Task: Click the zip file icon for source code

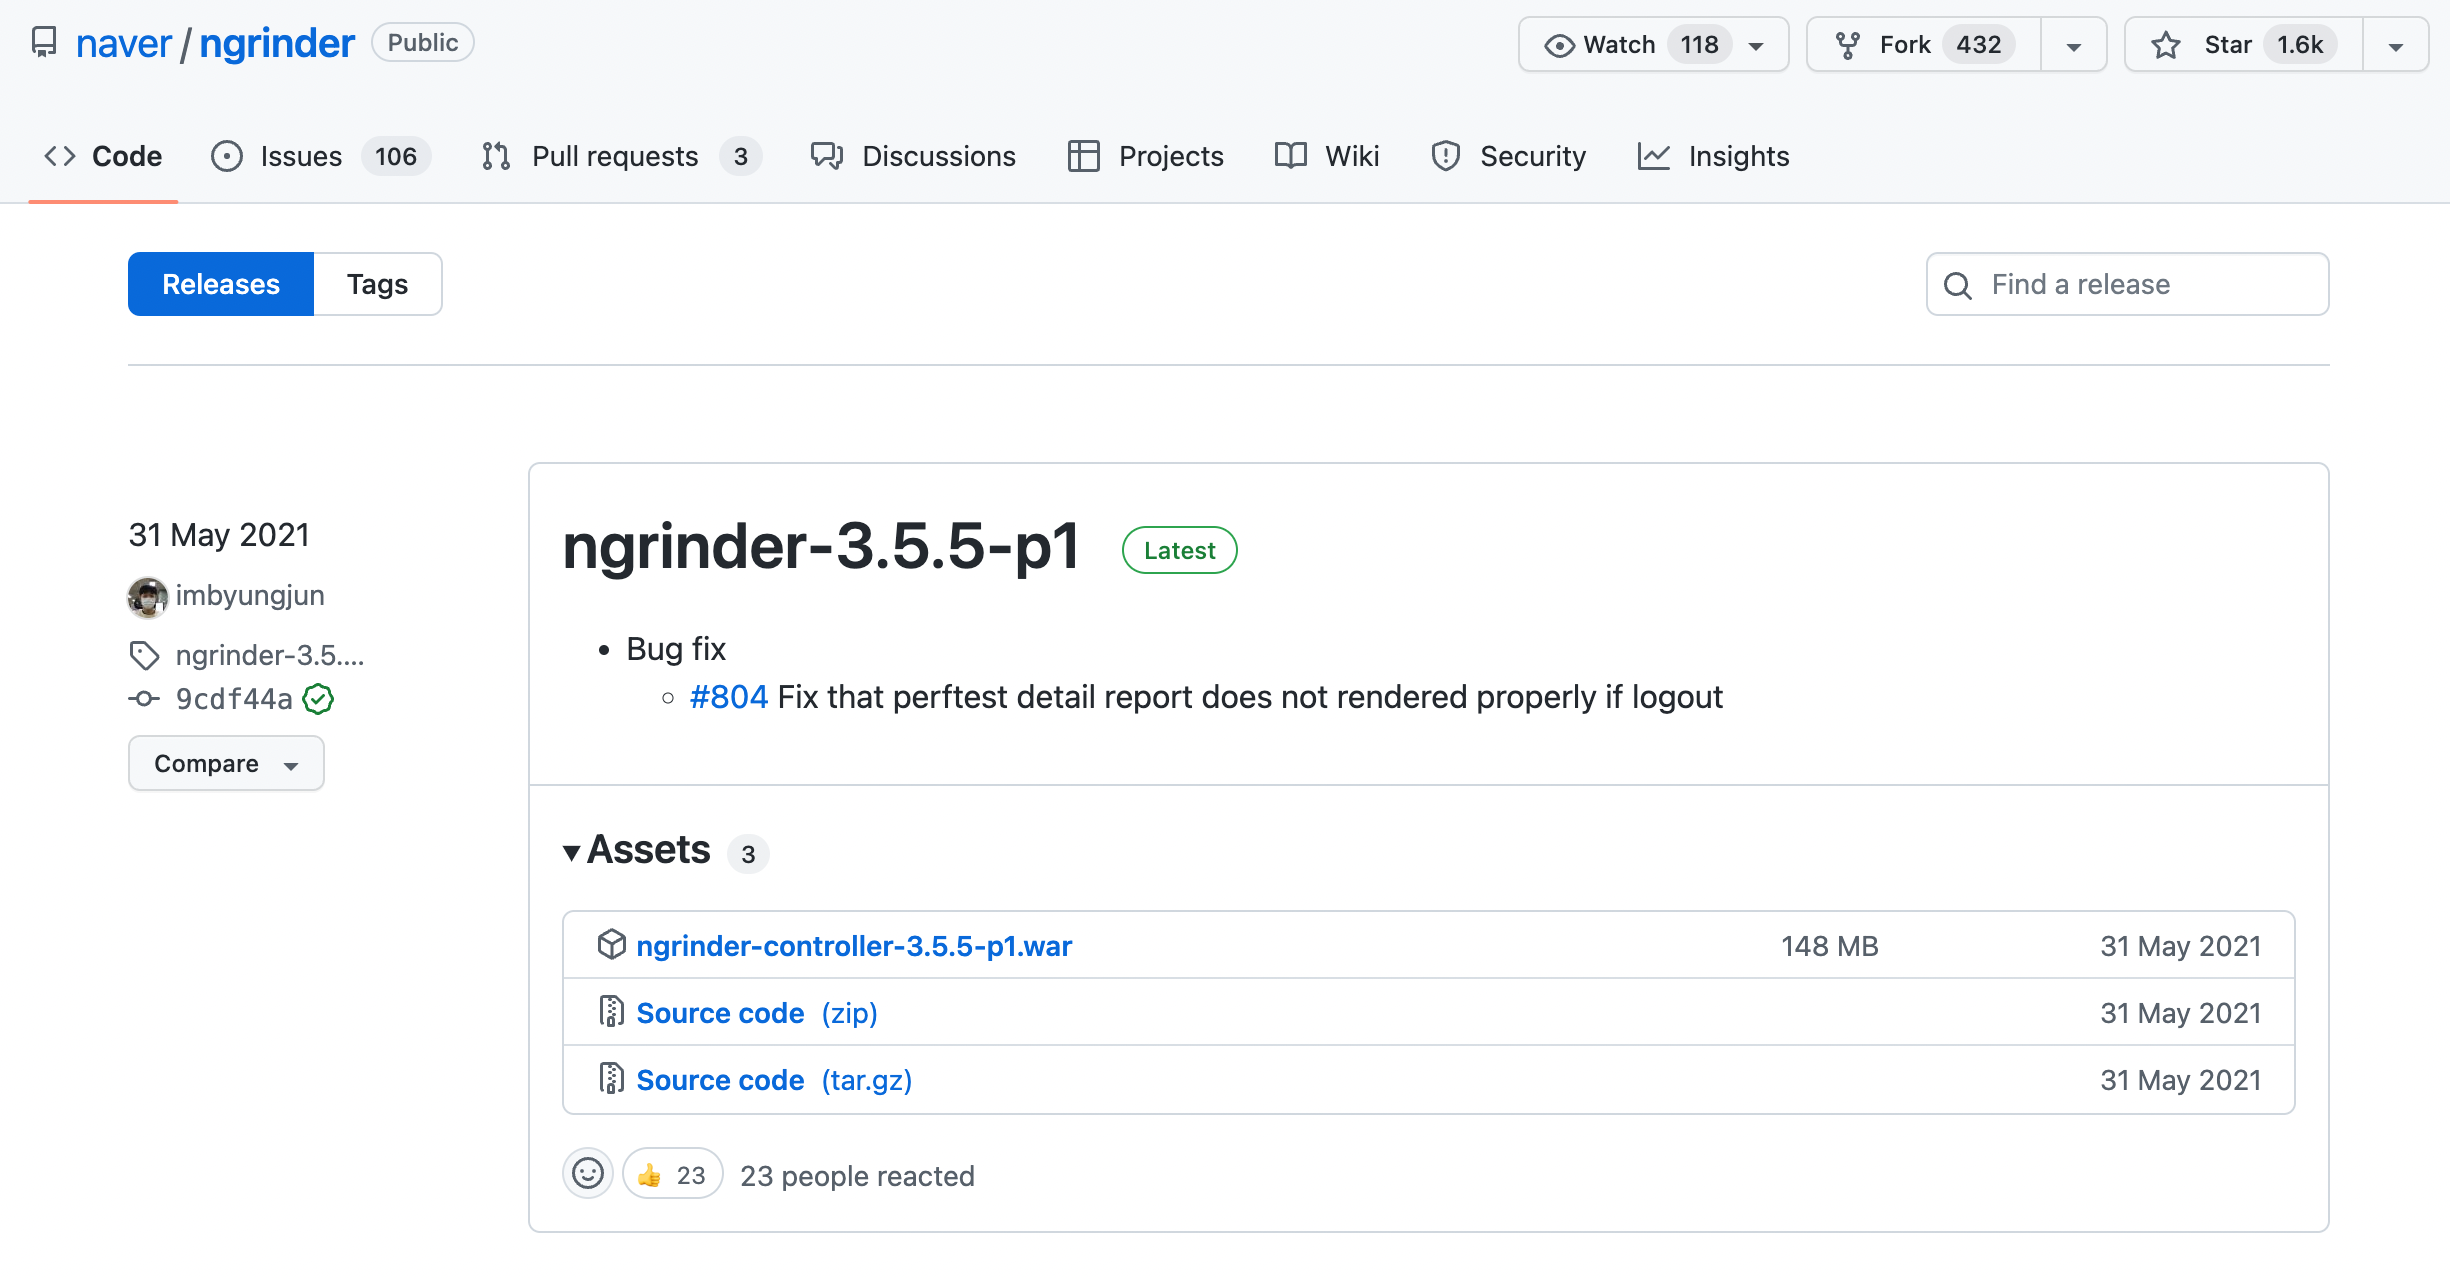Action: [611, 1012]
